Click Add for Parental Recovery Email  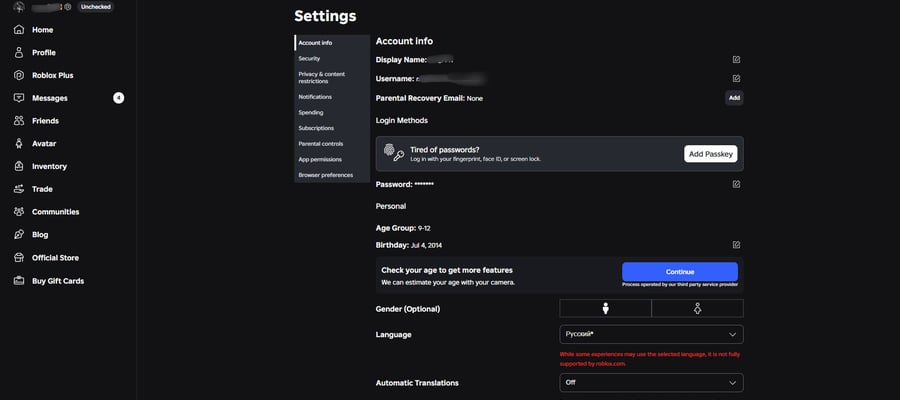734,98
